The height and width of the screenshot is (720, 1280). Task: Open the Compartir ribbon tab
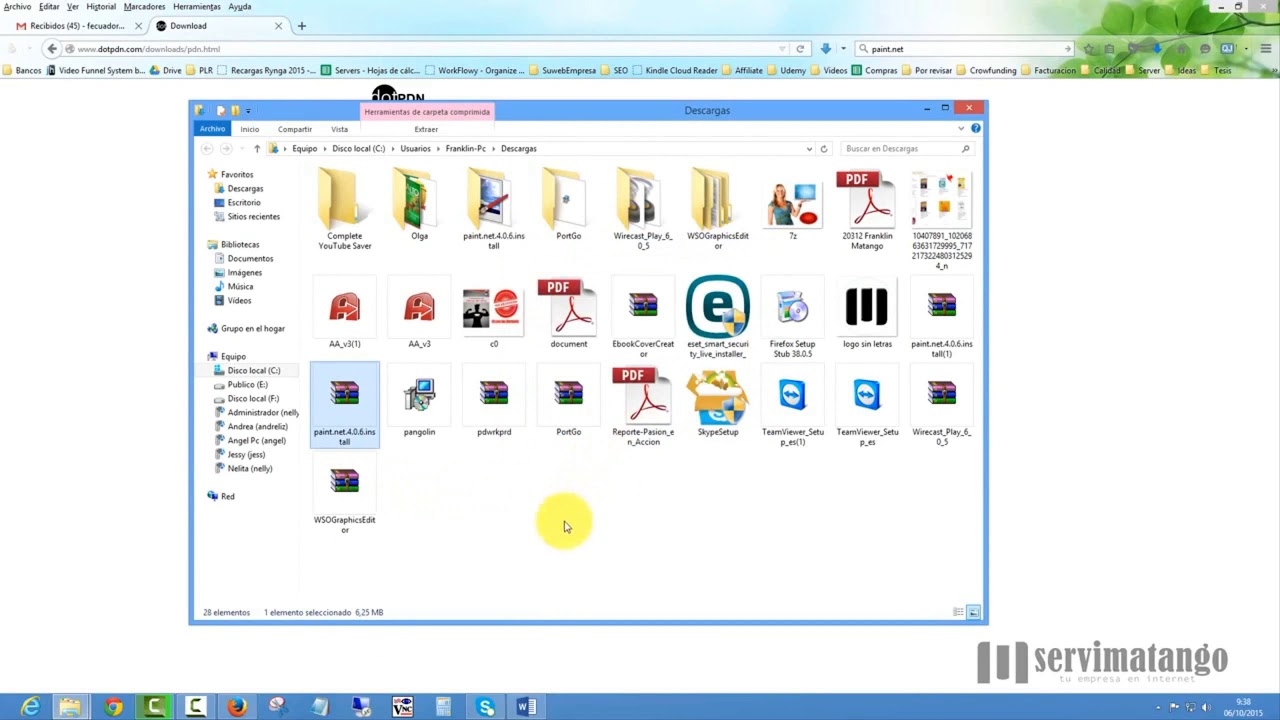click(295, 129)
